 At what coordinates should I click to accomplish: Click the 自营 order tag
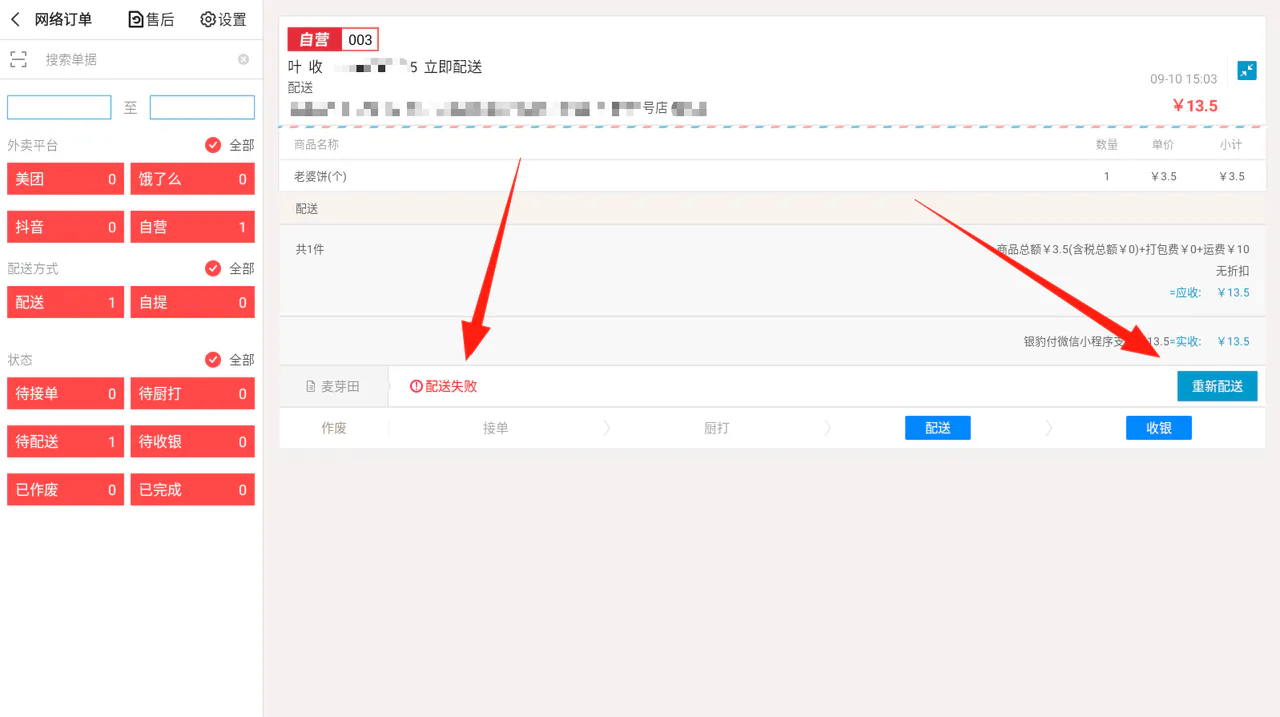tap(314, 40)
